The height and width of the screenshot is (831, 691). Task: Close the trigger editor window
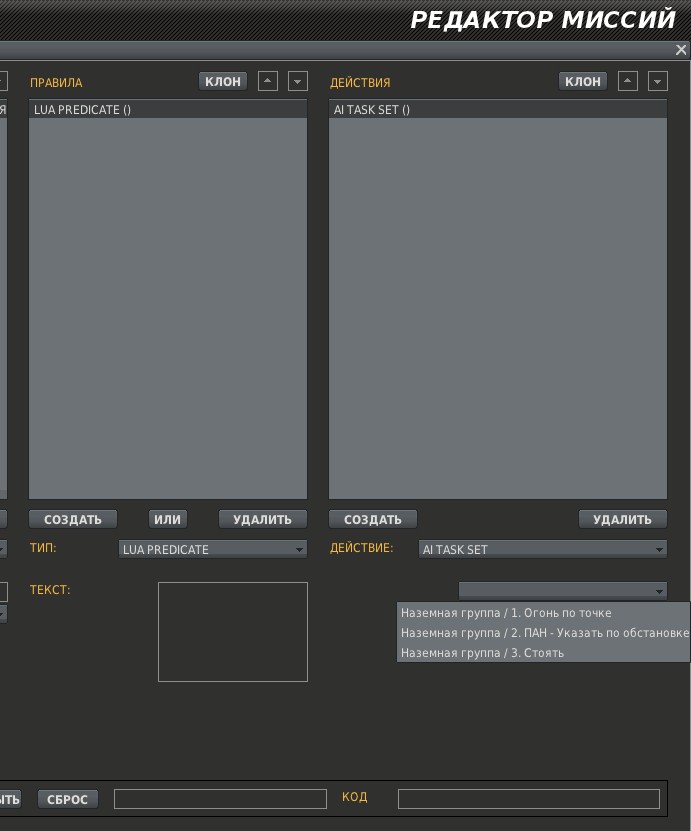pos(681,50)
